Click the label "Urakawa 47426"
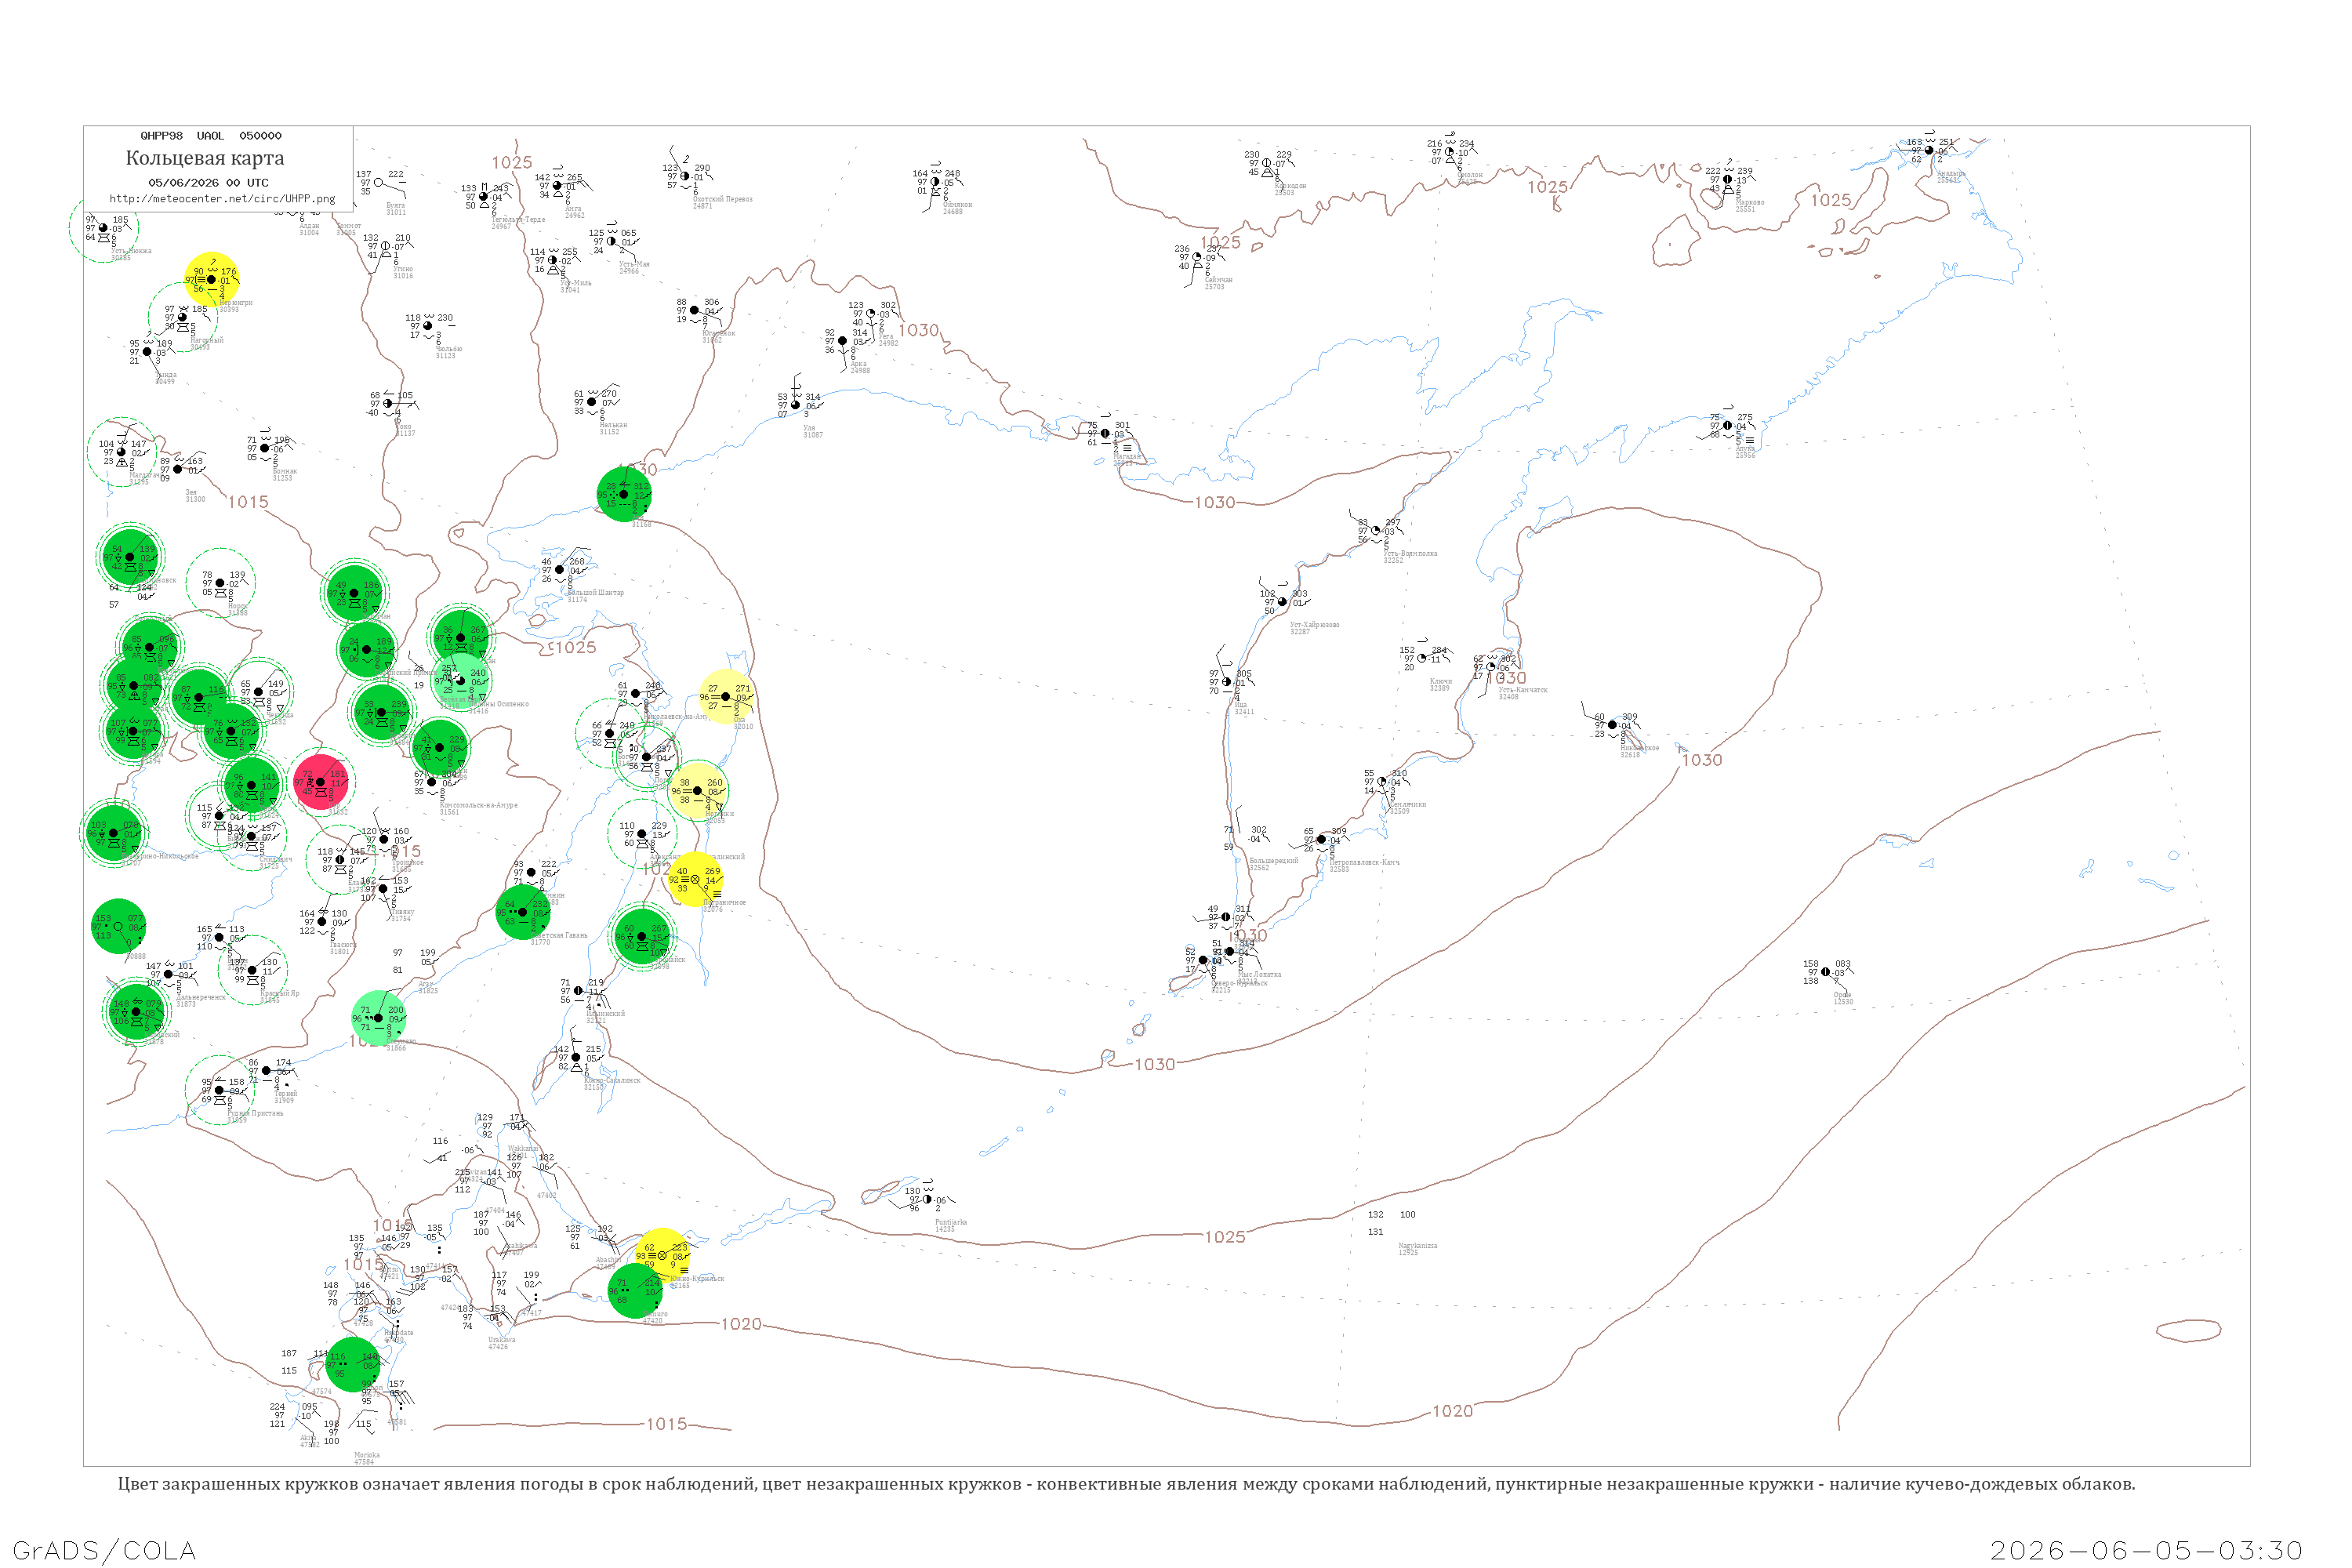2352x1568 pixels. click(501, 1344)
